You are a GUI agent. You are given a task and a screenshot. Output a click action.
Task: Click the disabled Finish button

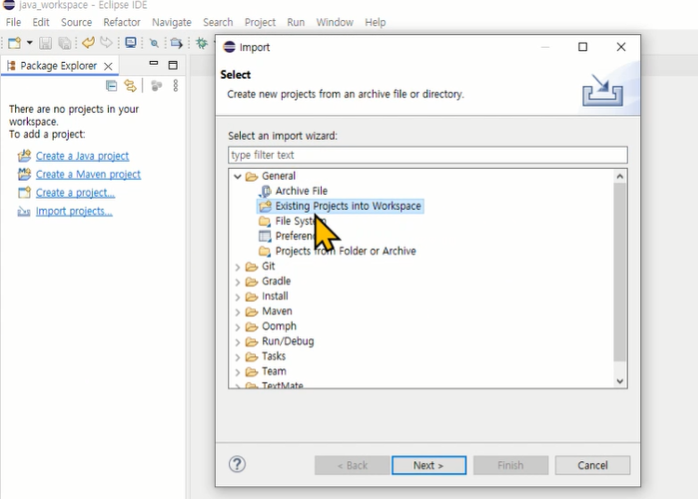coord(511,465)
